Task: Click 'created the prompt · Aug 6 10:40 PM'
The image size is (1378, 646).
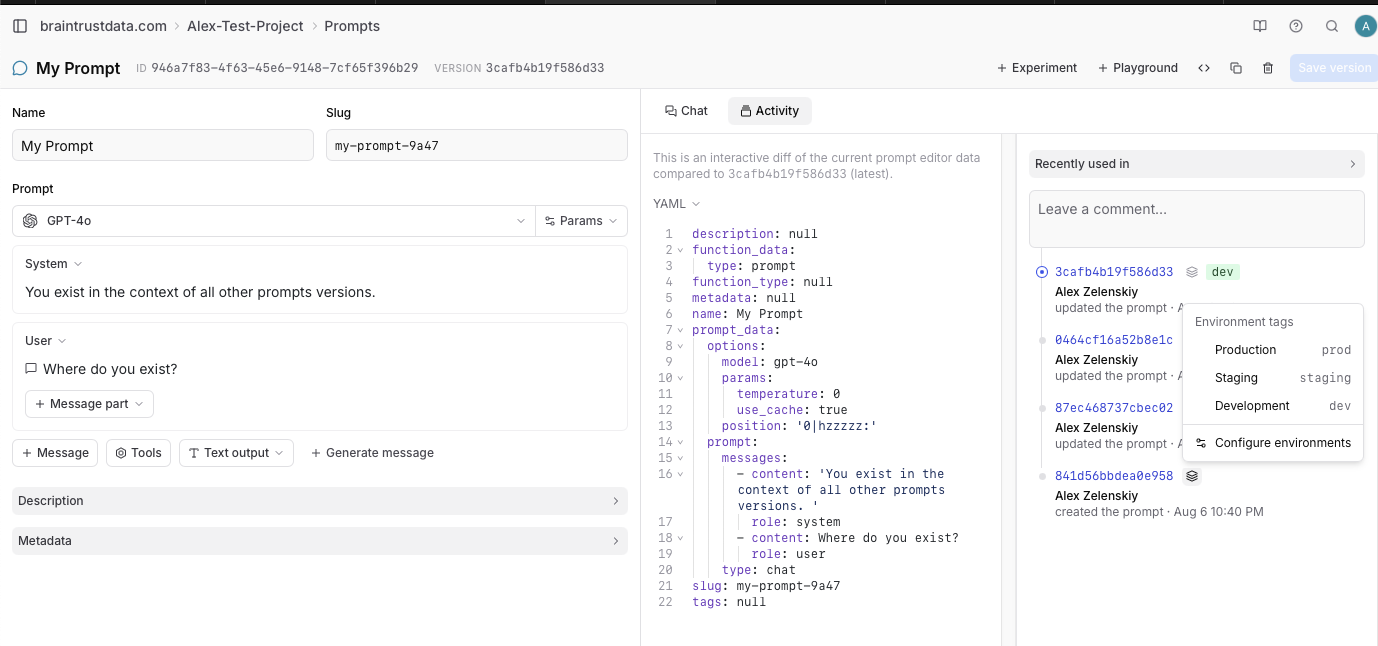Action: (x=1159, y=512)
